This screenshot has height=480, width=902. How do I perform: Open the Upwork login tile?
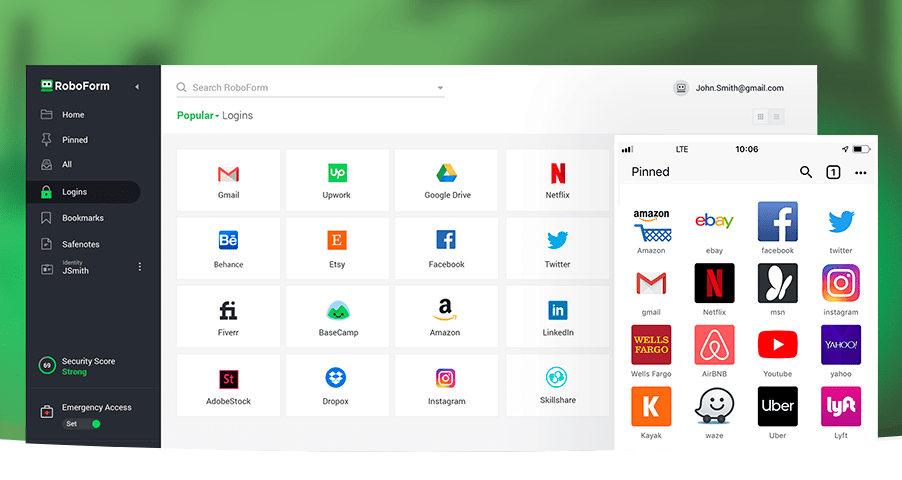(337, 180)
